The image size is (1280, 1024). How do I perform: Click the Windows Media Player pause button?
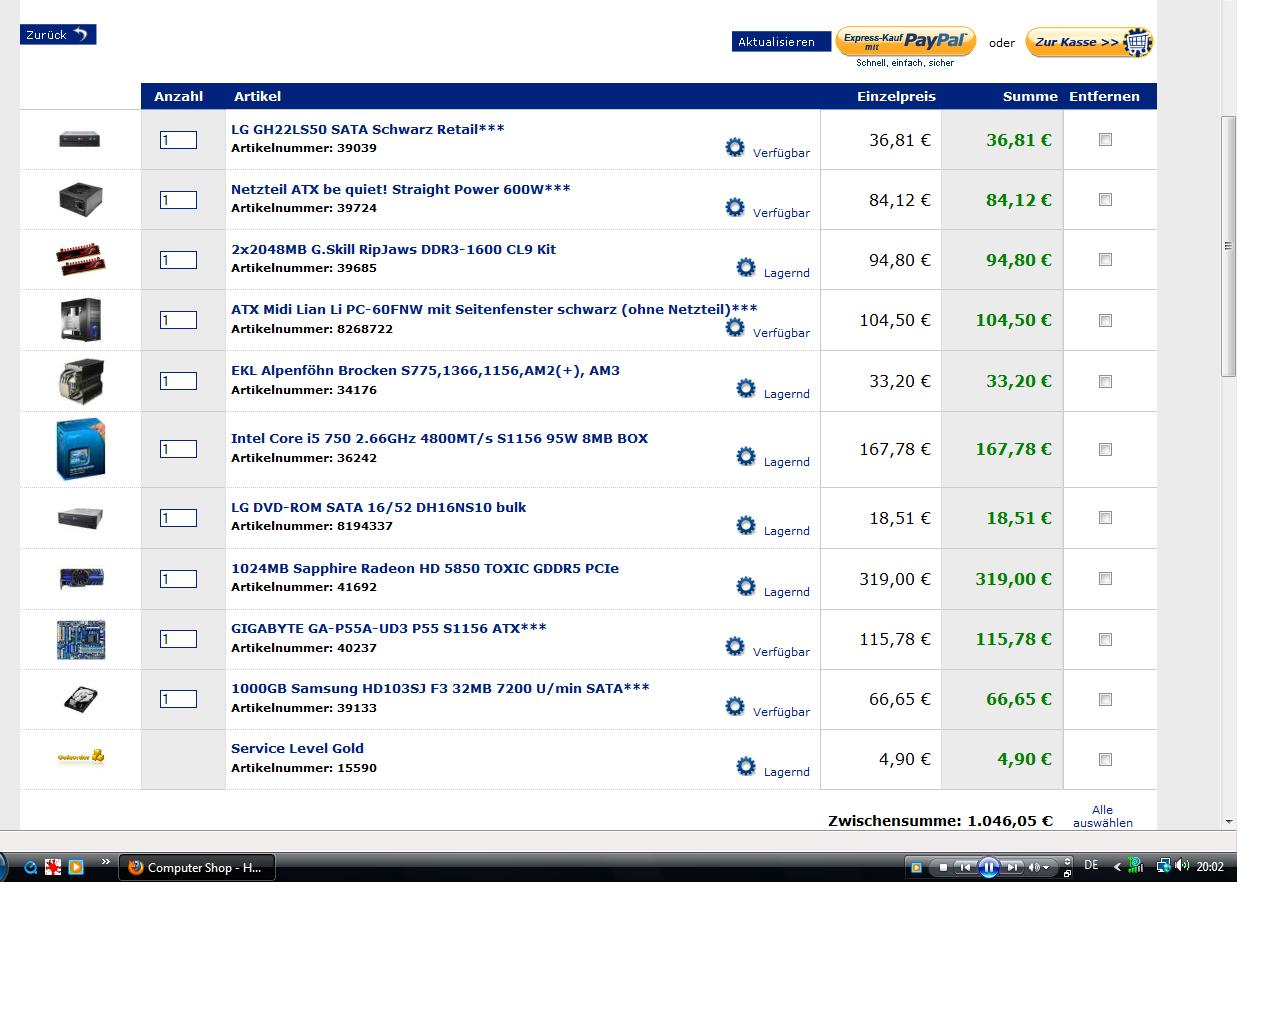coord(988,867)
